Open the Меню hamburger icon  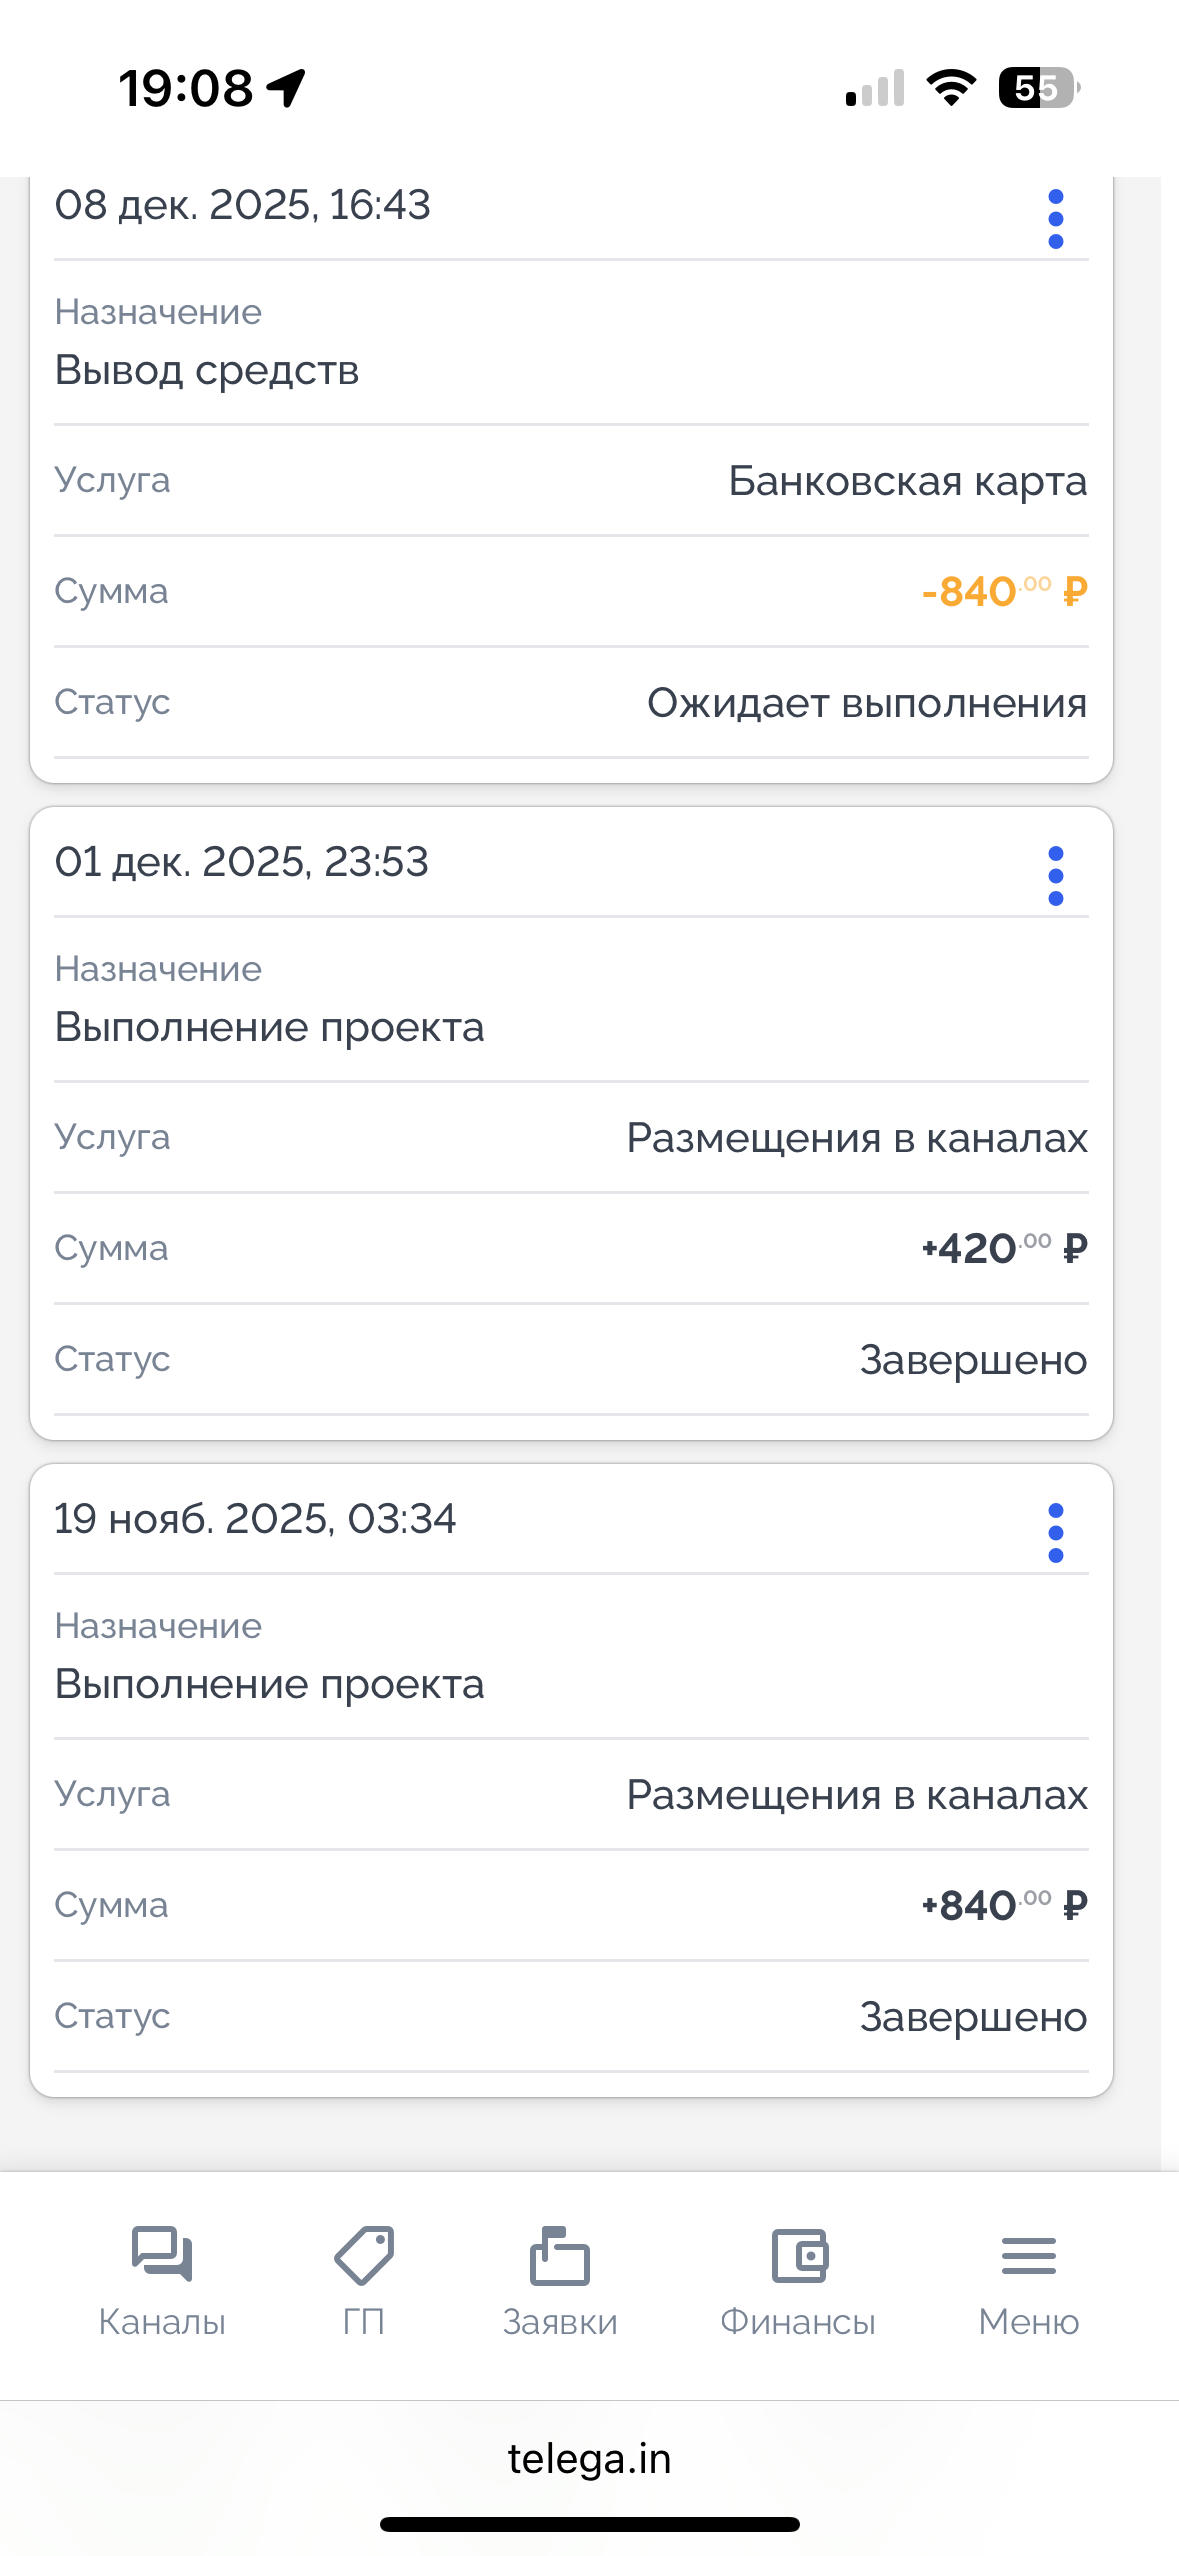1028,2255
